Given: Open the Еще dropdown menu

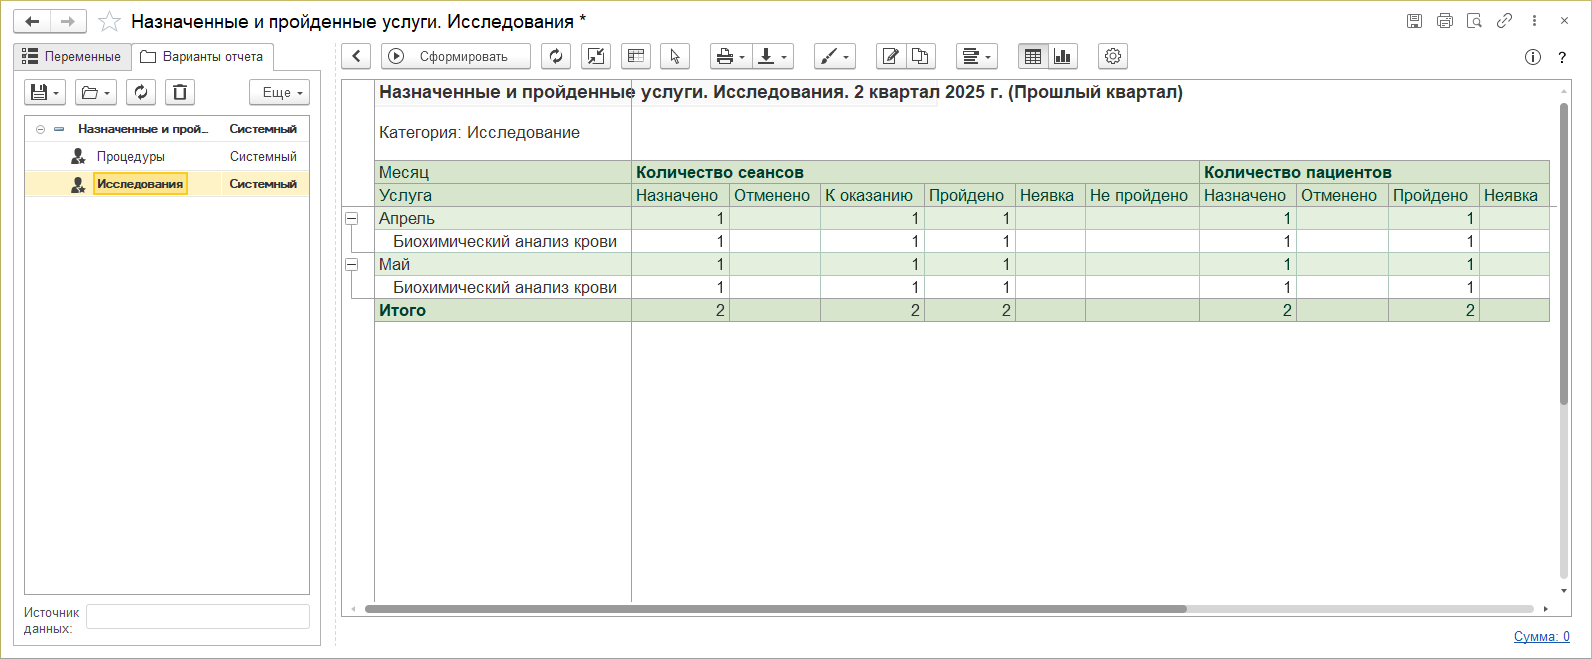Looking at the screenshot, I should [x=280, y=93].
